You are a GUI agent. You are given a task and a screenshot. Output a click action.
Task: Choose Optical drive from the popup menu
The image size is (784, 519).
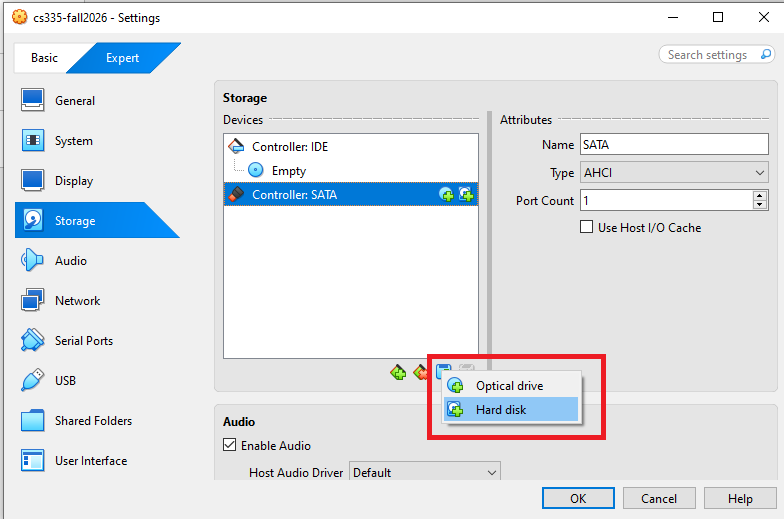pyautogui.click(x=511, y=386)
